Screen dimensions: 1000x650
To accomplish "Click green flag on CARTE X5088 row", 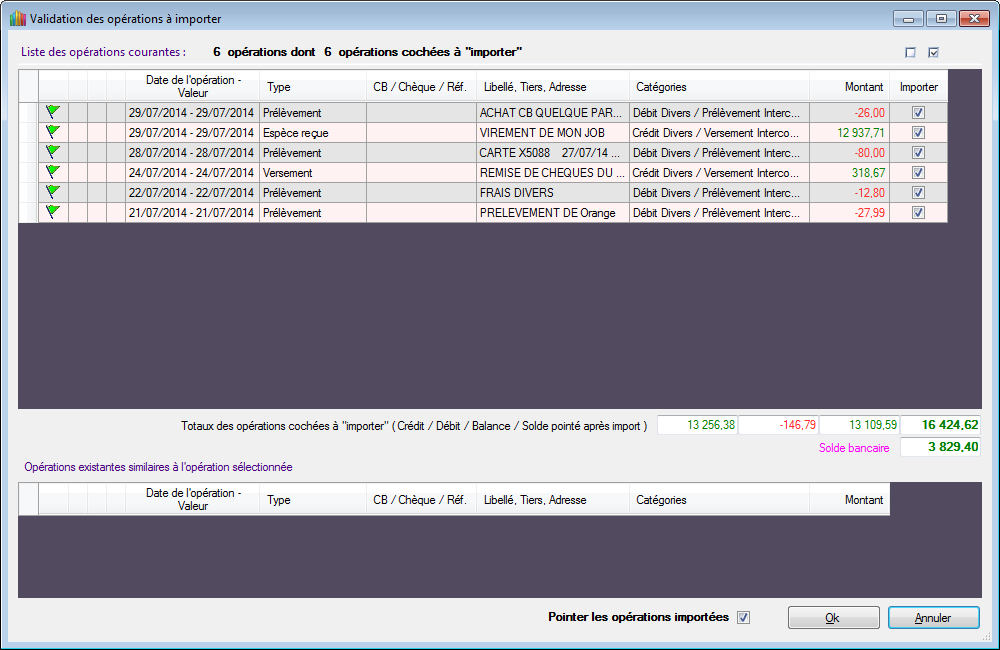I will pyautogui.click(x=53, y=152).
